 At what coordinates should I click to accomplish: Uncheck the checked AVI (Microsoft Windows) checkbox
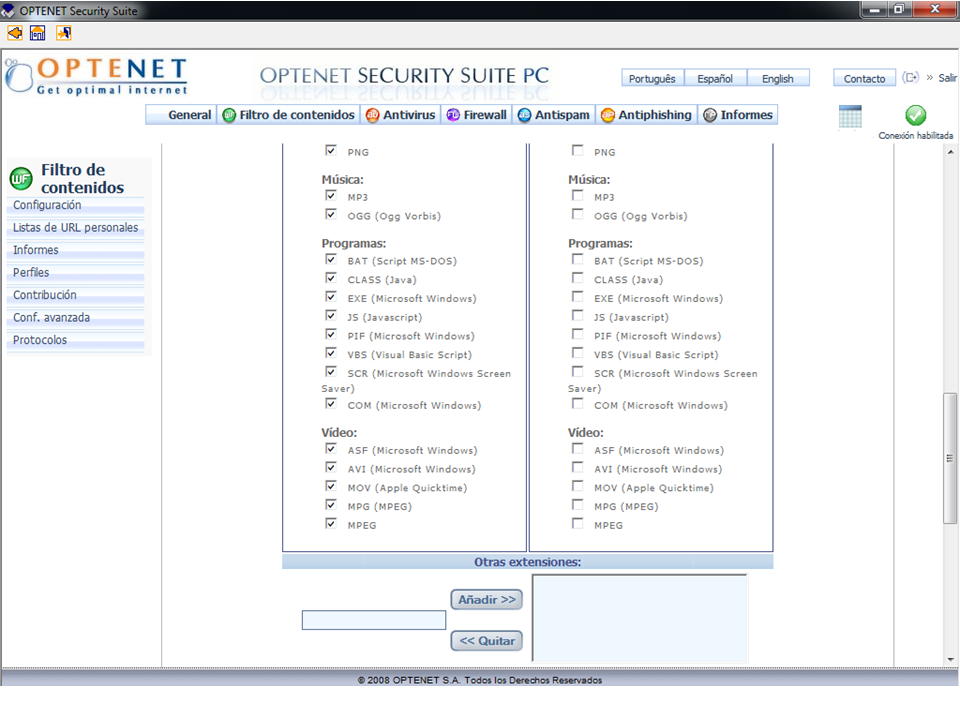click(x=331, y=468)
